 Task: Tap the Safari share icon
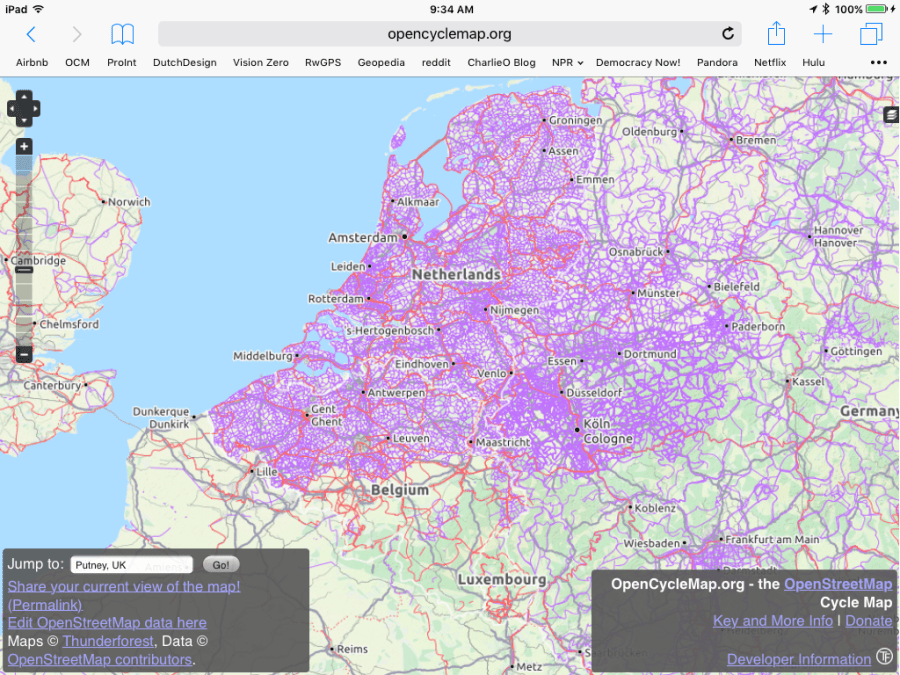click(x=776, y=34)
